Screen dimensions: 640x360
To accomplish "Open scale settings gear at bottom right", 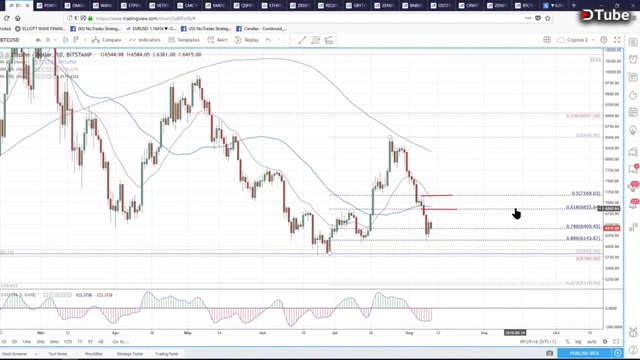I will [605, 342].
